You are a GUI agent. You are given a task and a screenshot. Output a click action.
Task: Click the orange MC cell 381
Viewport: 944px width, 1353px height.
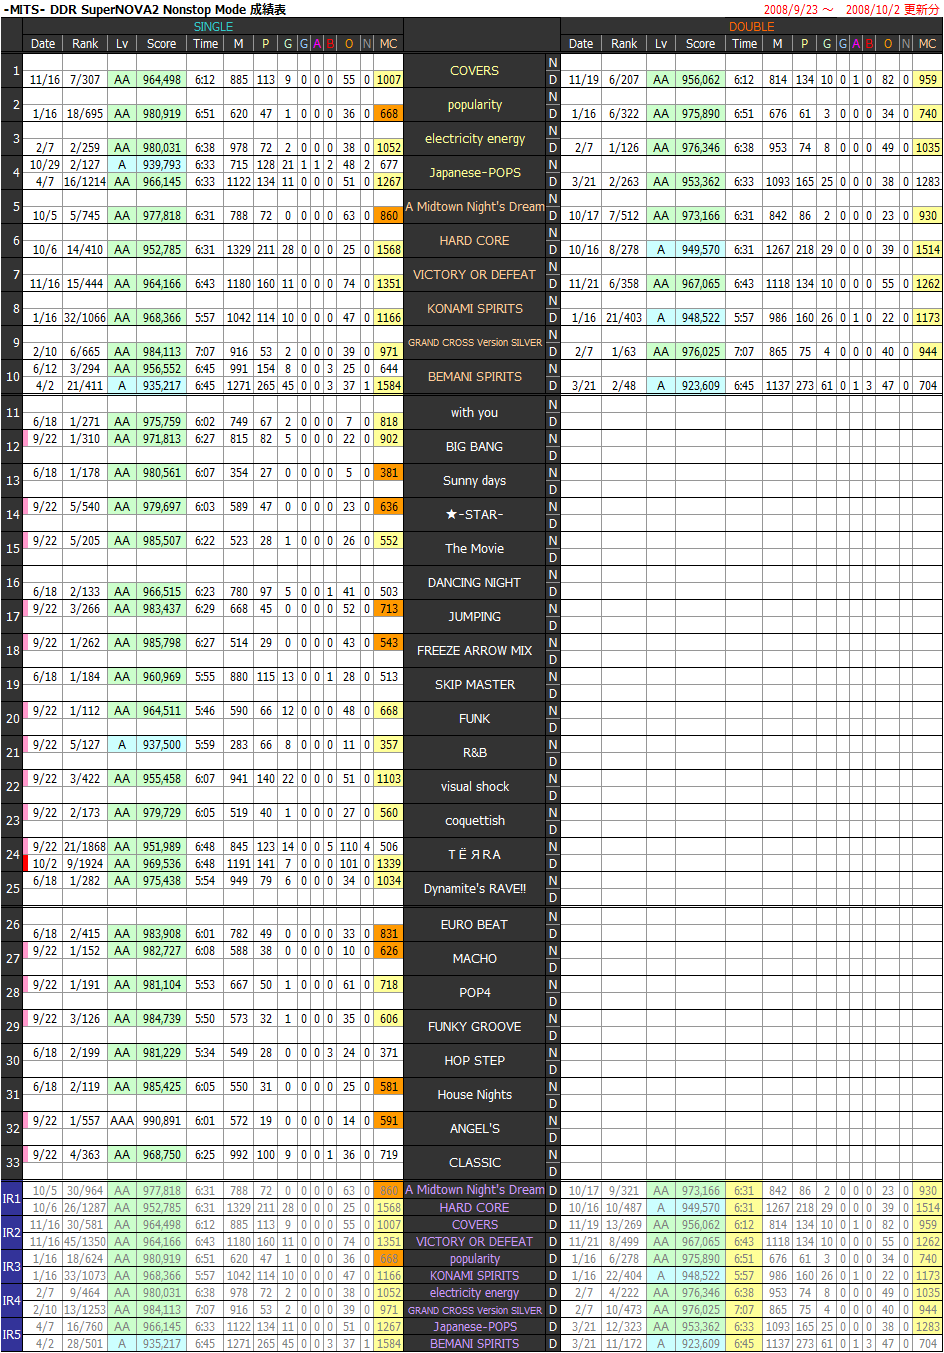[x=388, y=473]
